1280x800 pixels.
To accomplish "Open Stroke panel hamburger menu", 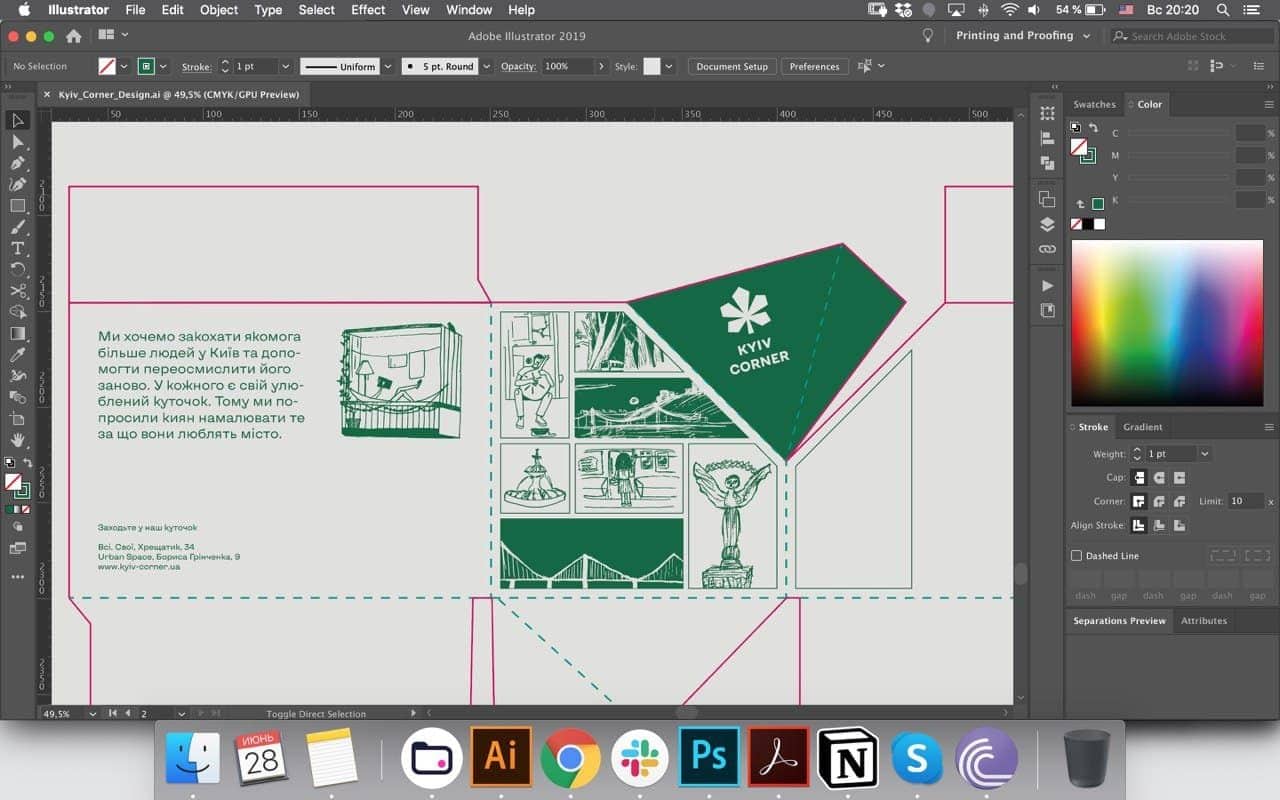I will coord(1270,427).
